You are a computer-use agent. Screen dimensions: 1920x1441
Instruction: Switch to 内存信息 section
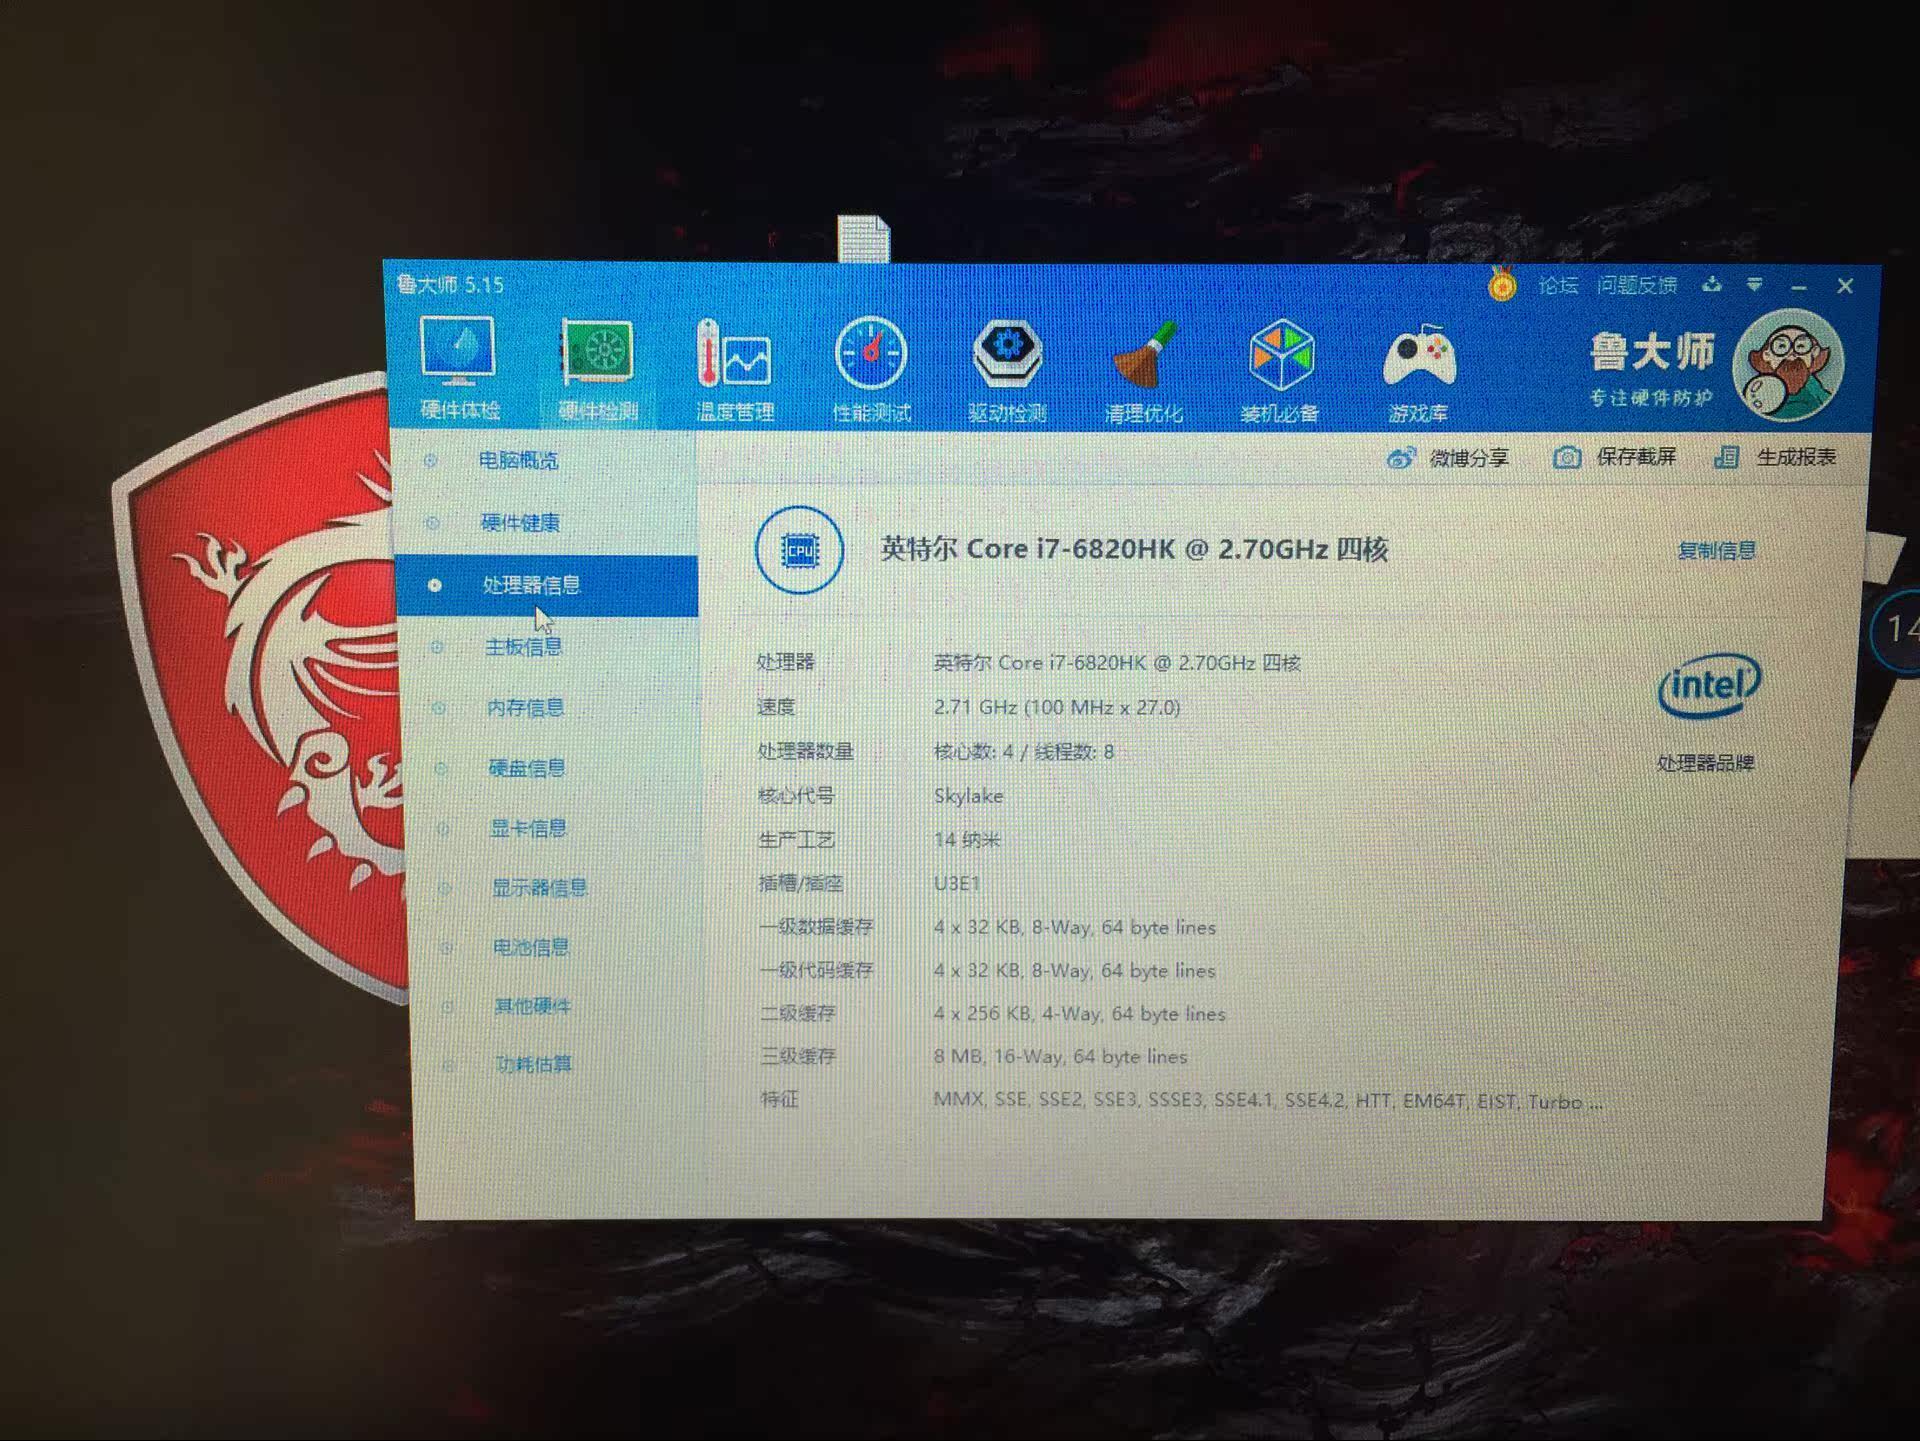click(x=525, y=708)
